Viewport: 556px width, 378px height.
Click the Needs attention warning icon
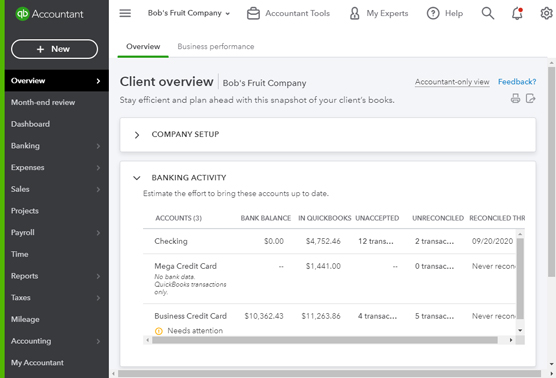pos(159,331)
